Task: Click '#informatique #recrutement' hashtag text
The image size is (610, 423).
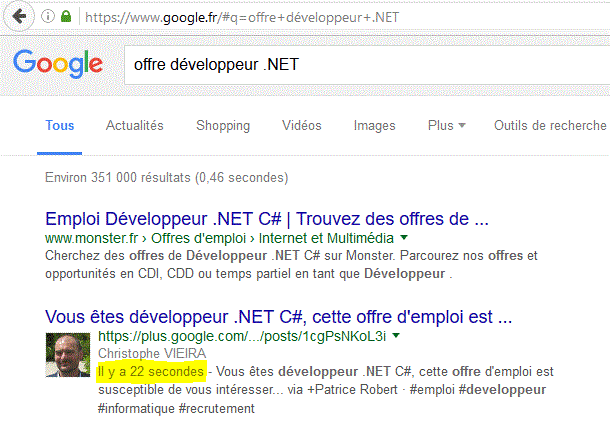Action: [176, 409]
